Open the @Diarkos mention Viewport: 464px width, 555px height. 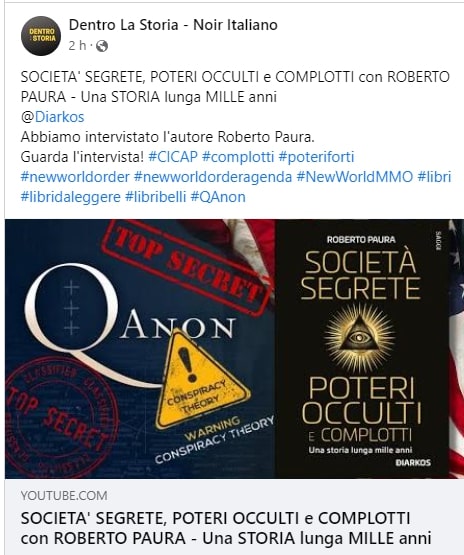pyautogui.click(x=52, y=117)
